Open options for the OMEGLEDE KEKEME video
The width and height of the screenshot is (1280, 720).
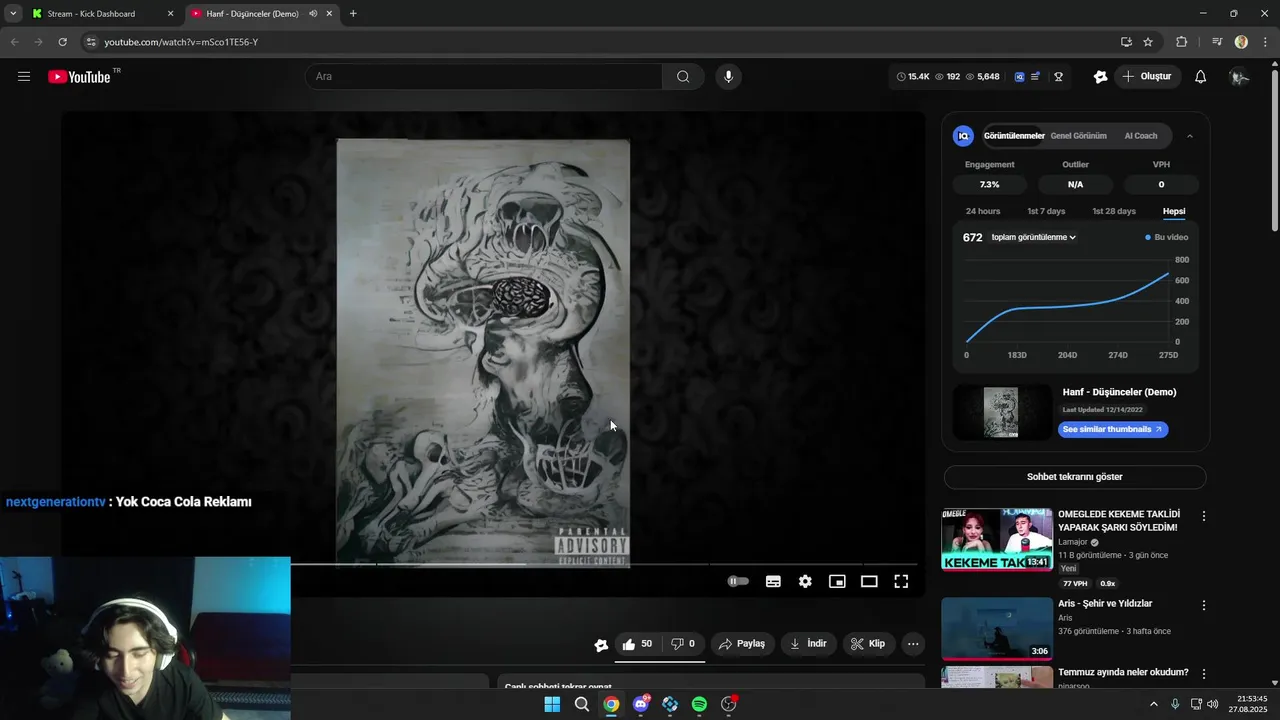coord(1204,516)
